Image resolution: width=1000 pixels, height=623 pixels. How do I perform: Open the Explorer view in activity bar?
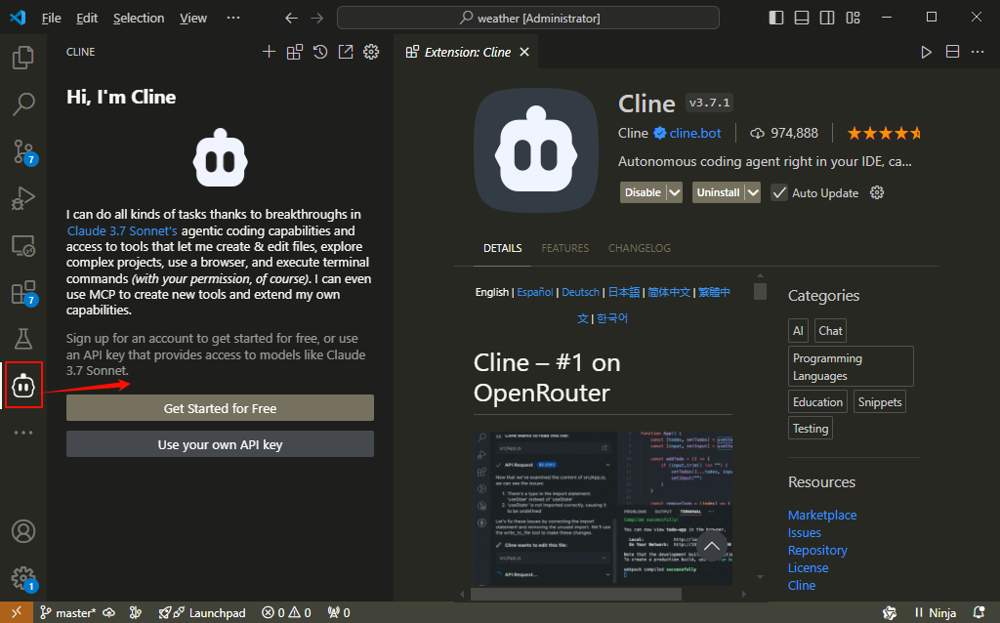(x=23, y=58)
